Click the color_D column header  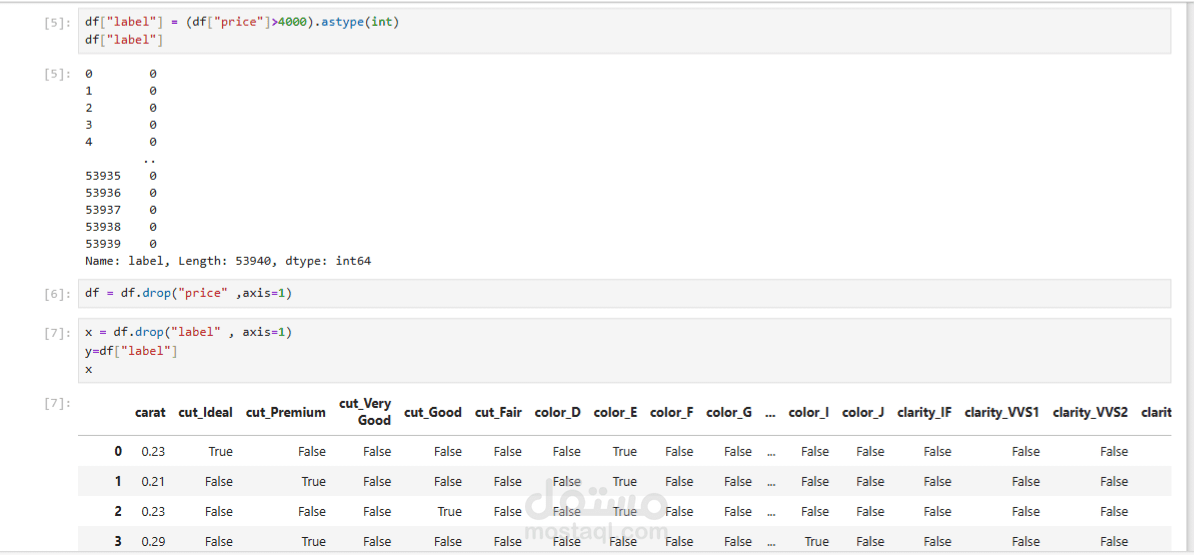557,412
